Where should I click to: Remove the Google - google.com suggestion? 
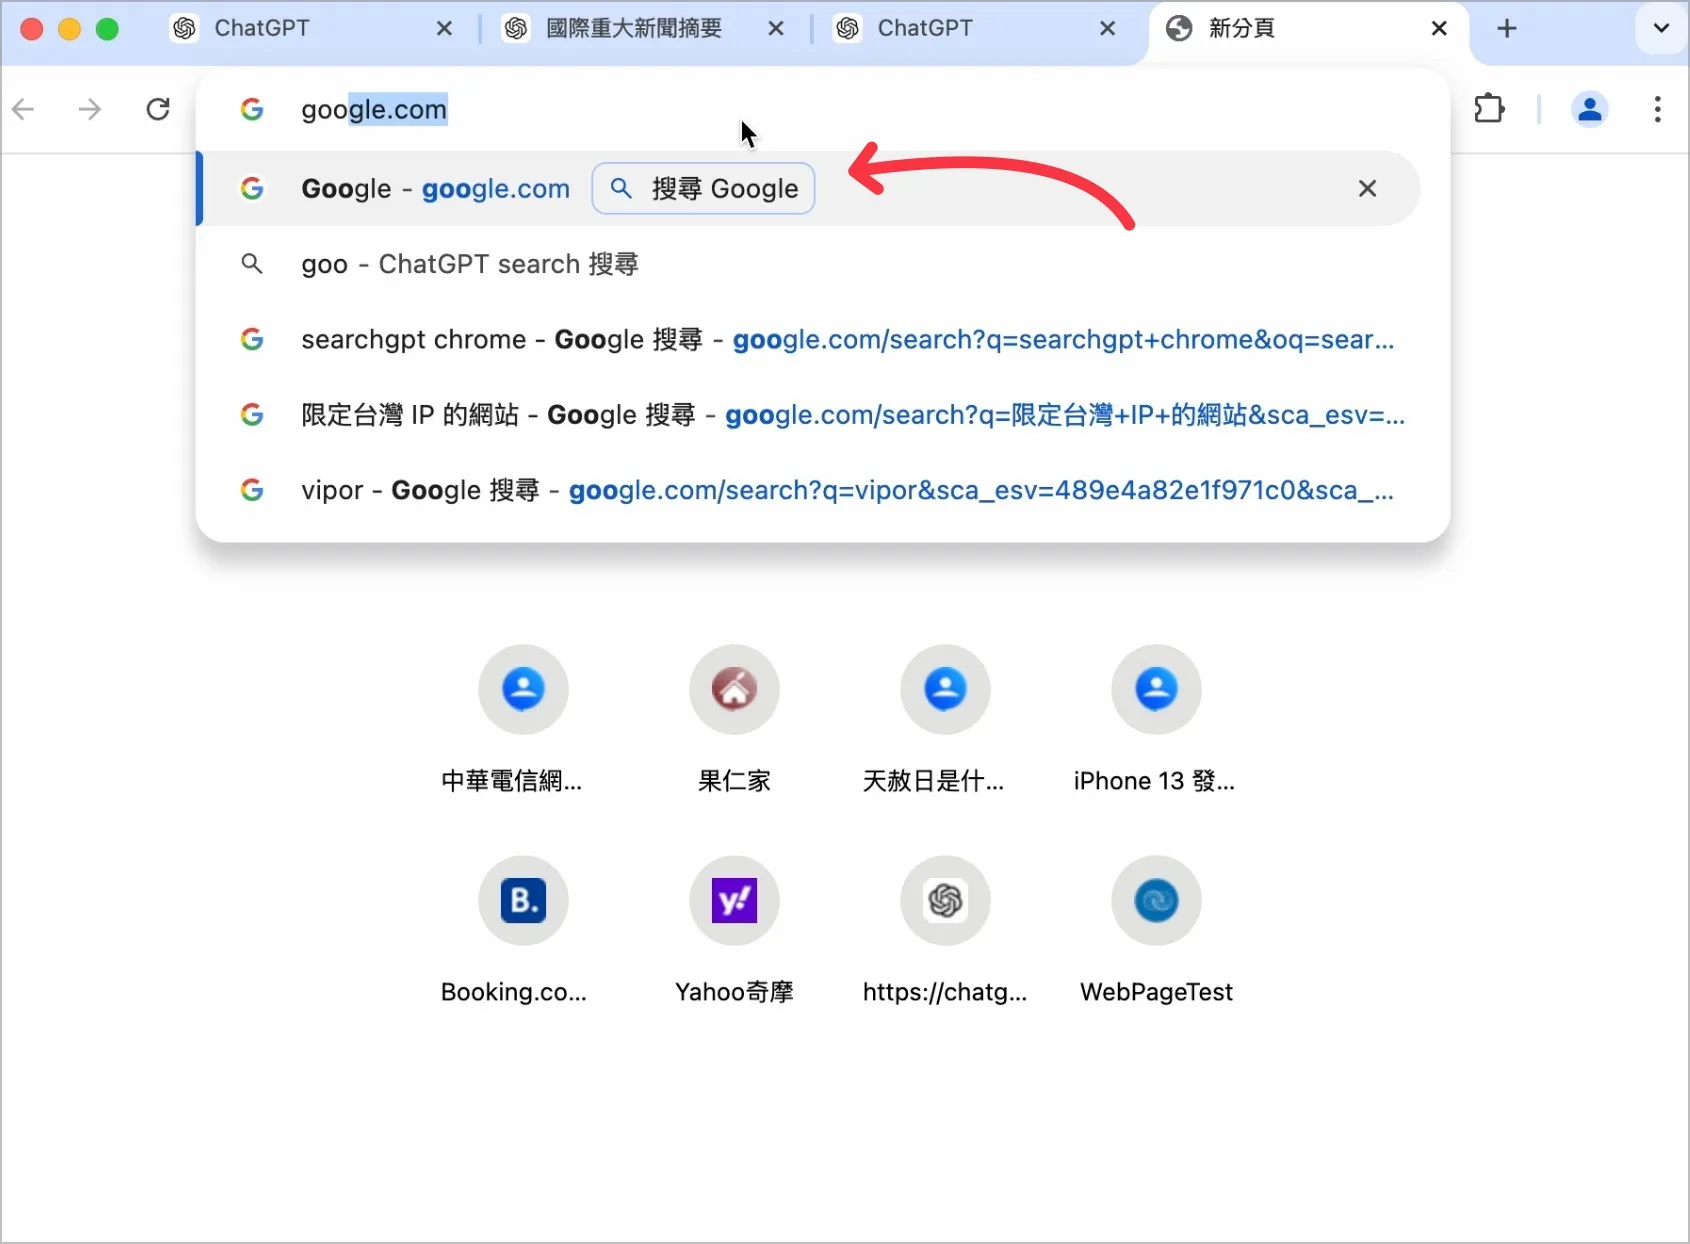(x=1367, y=188)
